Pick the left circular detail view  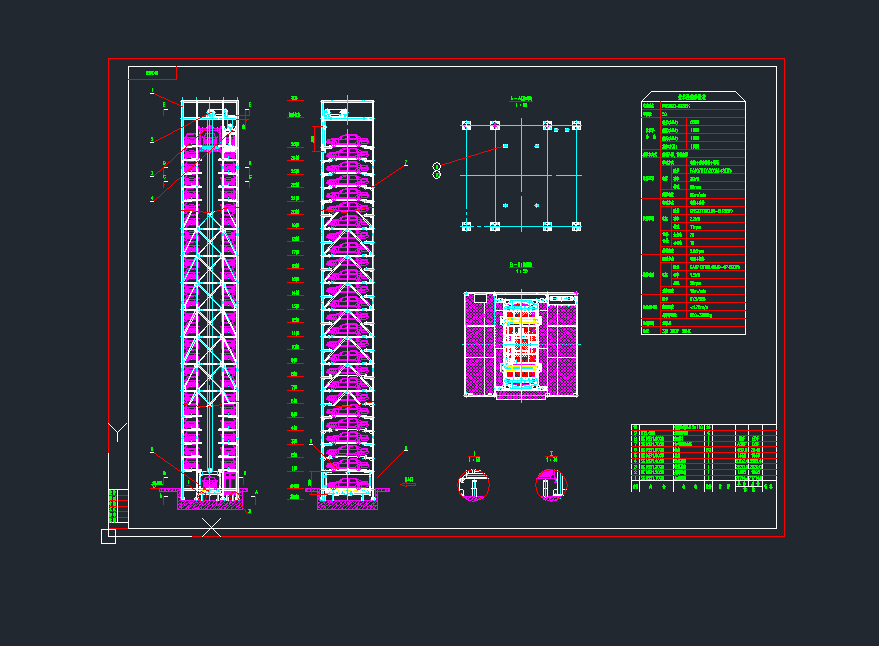(x=473, y=485)
